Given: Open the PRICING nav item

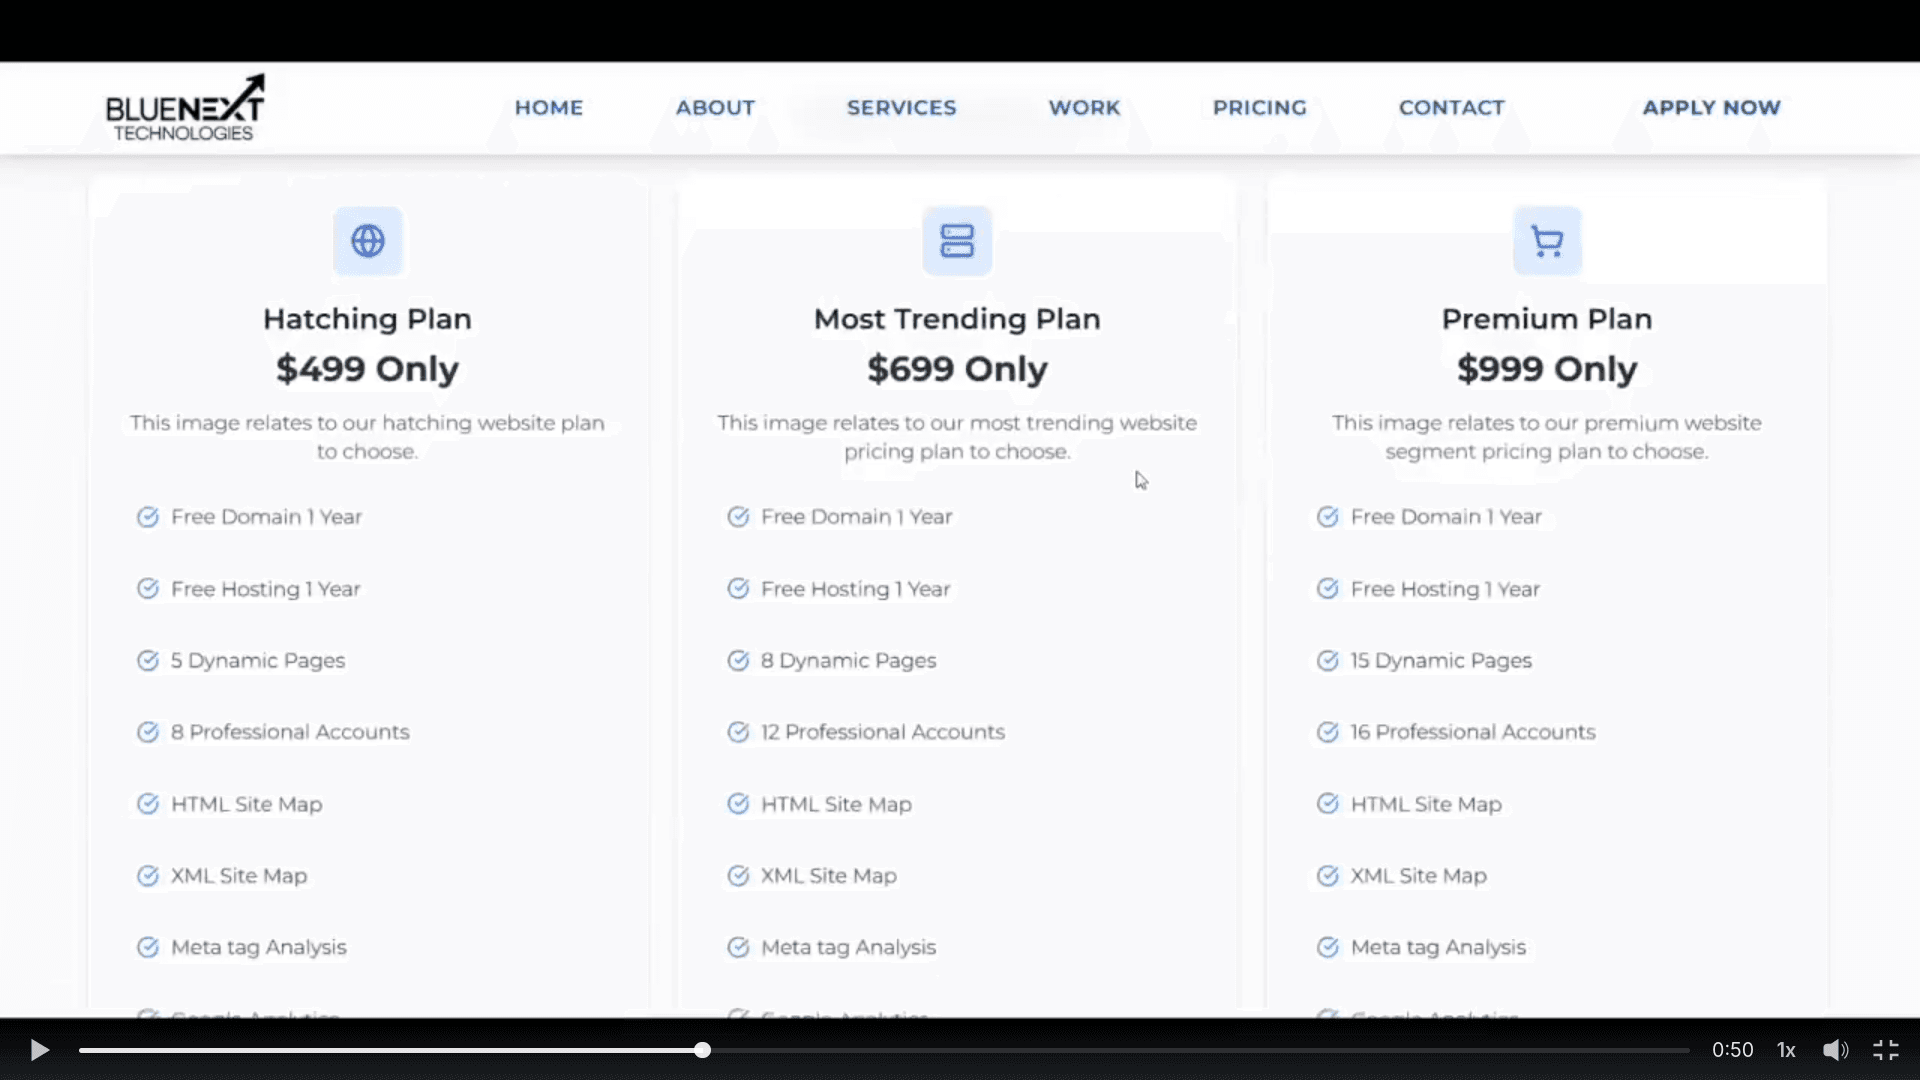Looking at the screenshot, I should 1259,107.
